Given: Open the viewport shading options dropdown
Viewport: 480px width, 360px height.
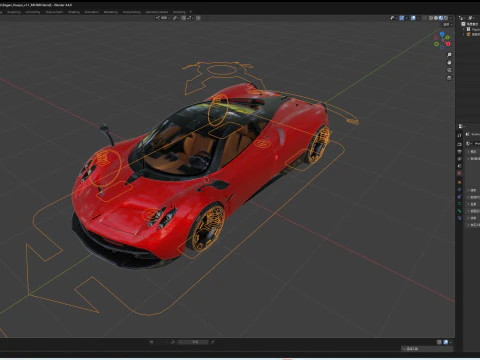Looking at the screenshot, I should pyautogui.click(x=451, y=18).
